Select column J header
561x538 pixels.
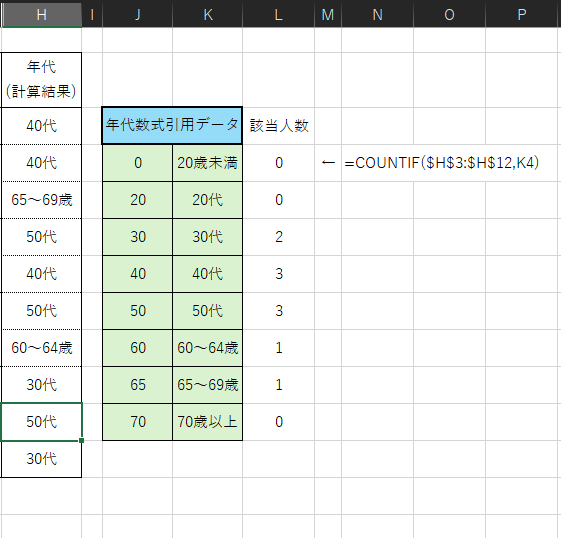(x=137, y=14)
